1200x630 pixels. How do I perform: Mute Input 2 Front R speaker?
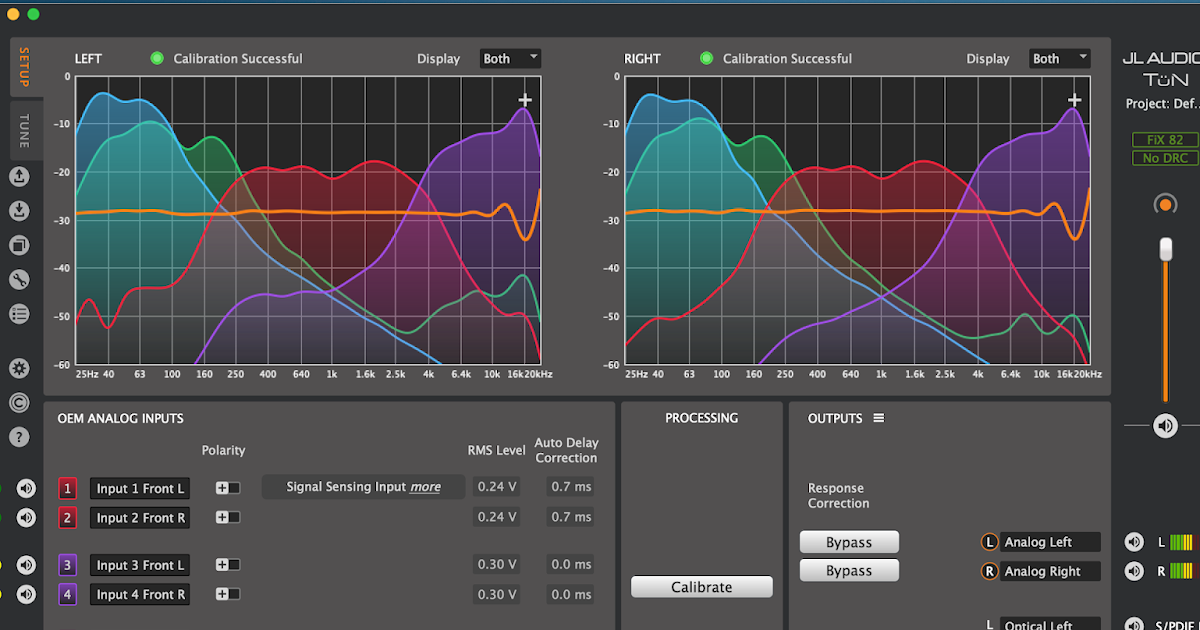(26, 517)
